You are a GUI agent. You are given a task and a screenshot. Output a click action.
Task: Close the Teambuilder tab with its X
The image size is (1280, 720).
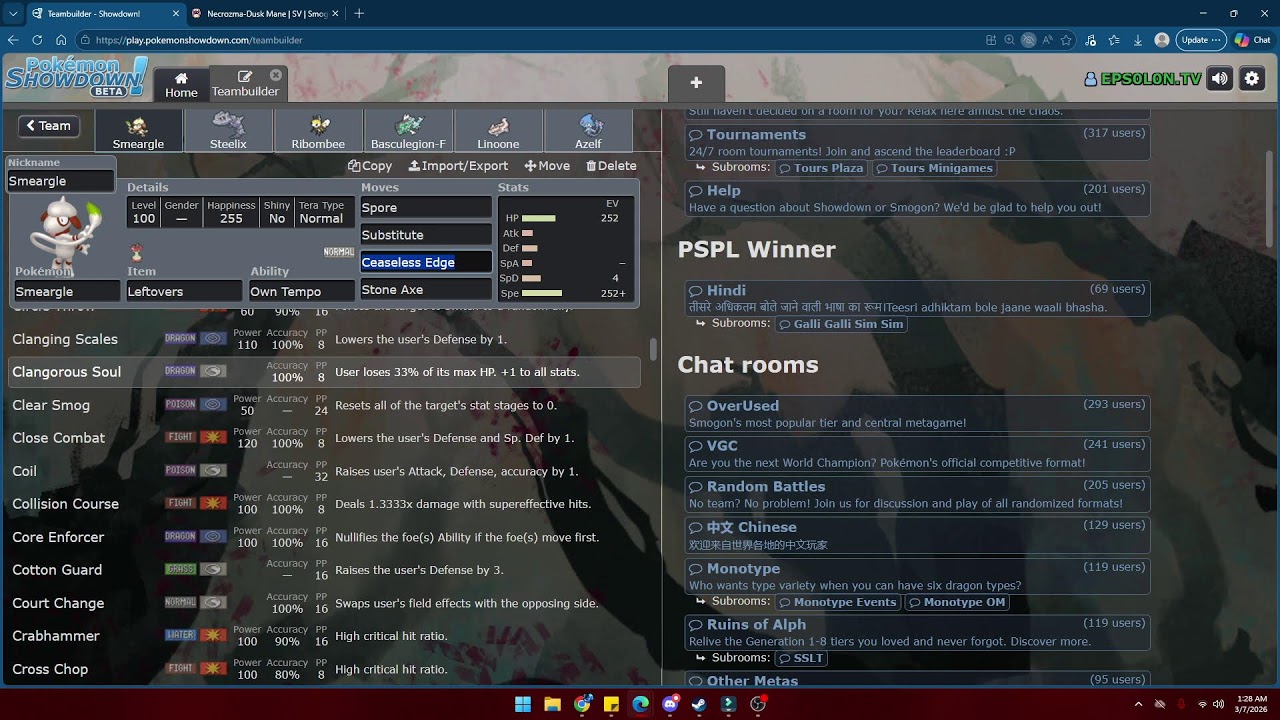(276, 75)
